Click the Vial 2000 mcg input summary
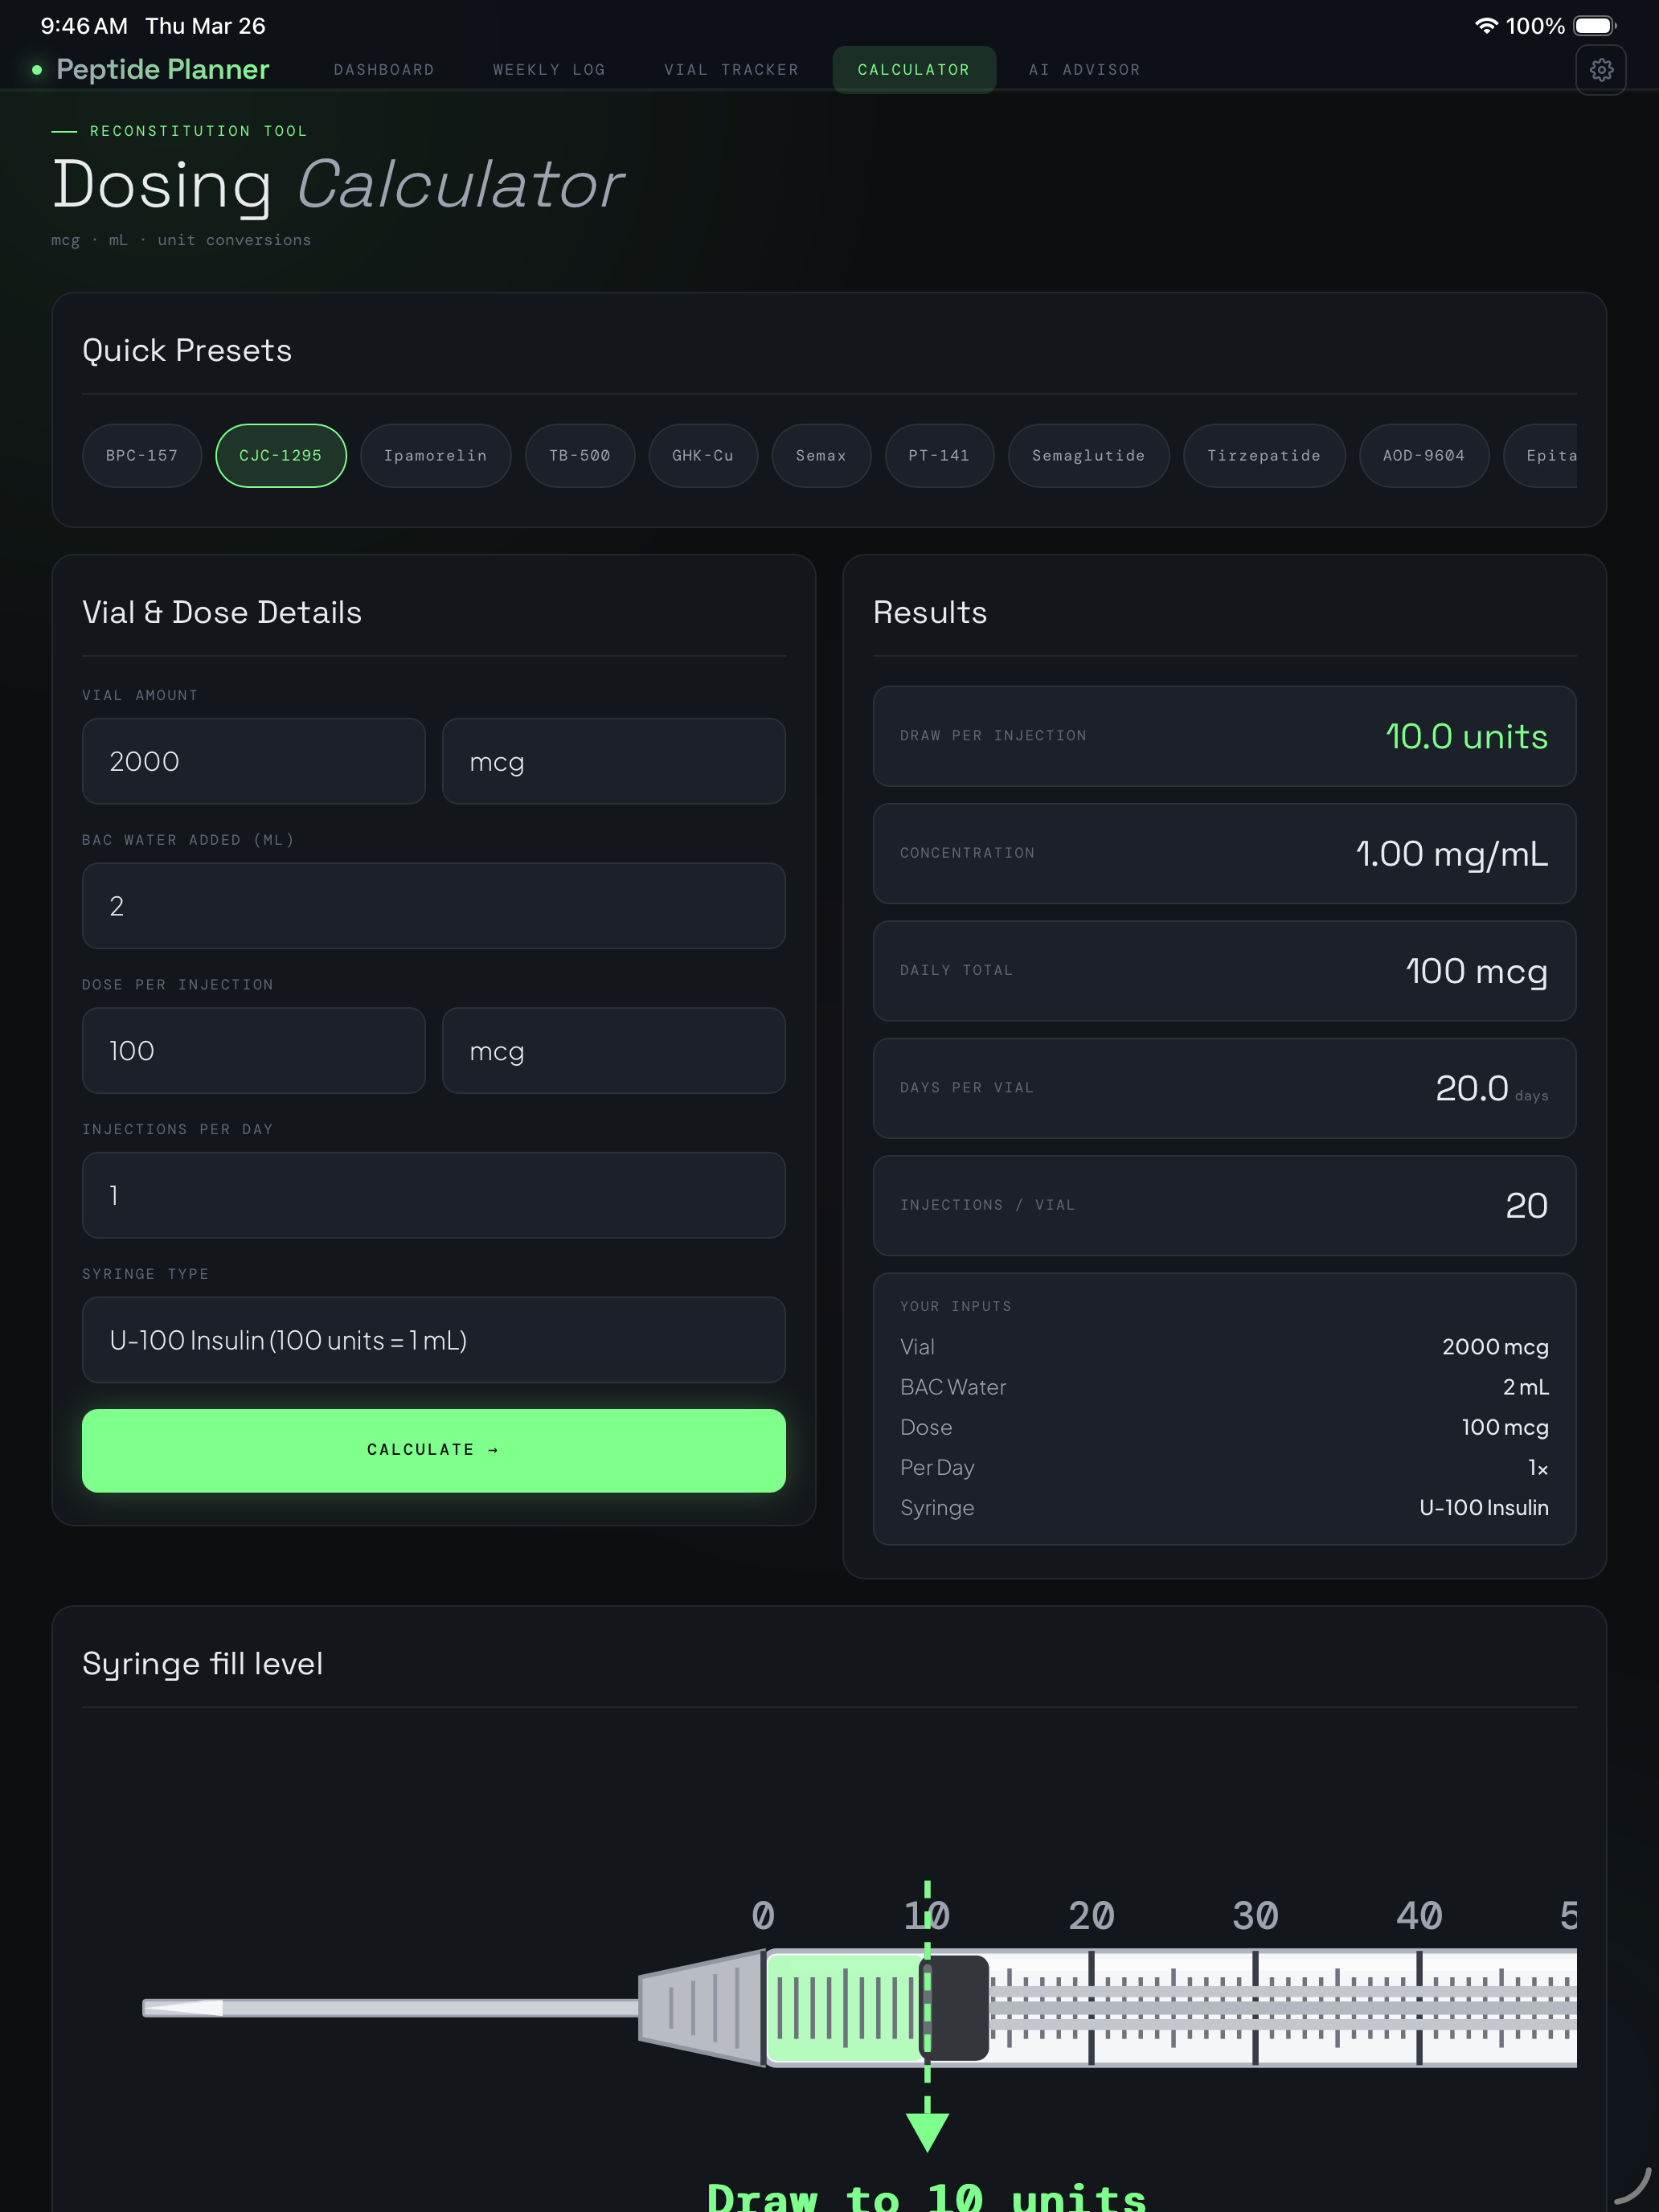Viewport: 1659px width, 2212px height. pyautogui.click(x=1224, y=1347)
